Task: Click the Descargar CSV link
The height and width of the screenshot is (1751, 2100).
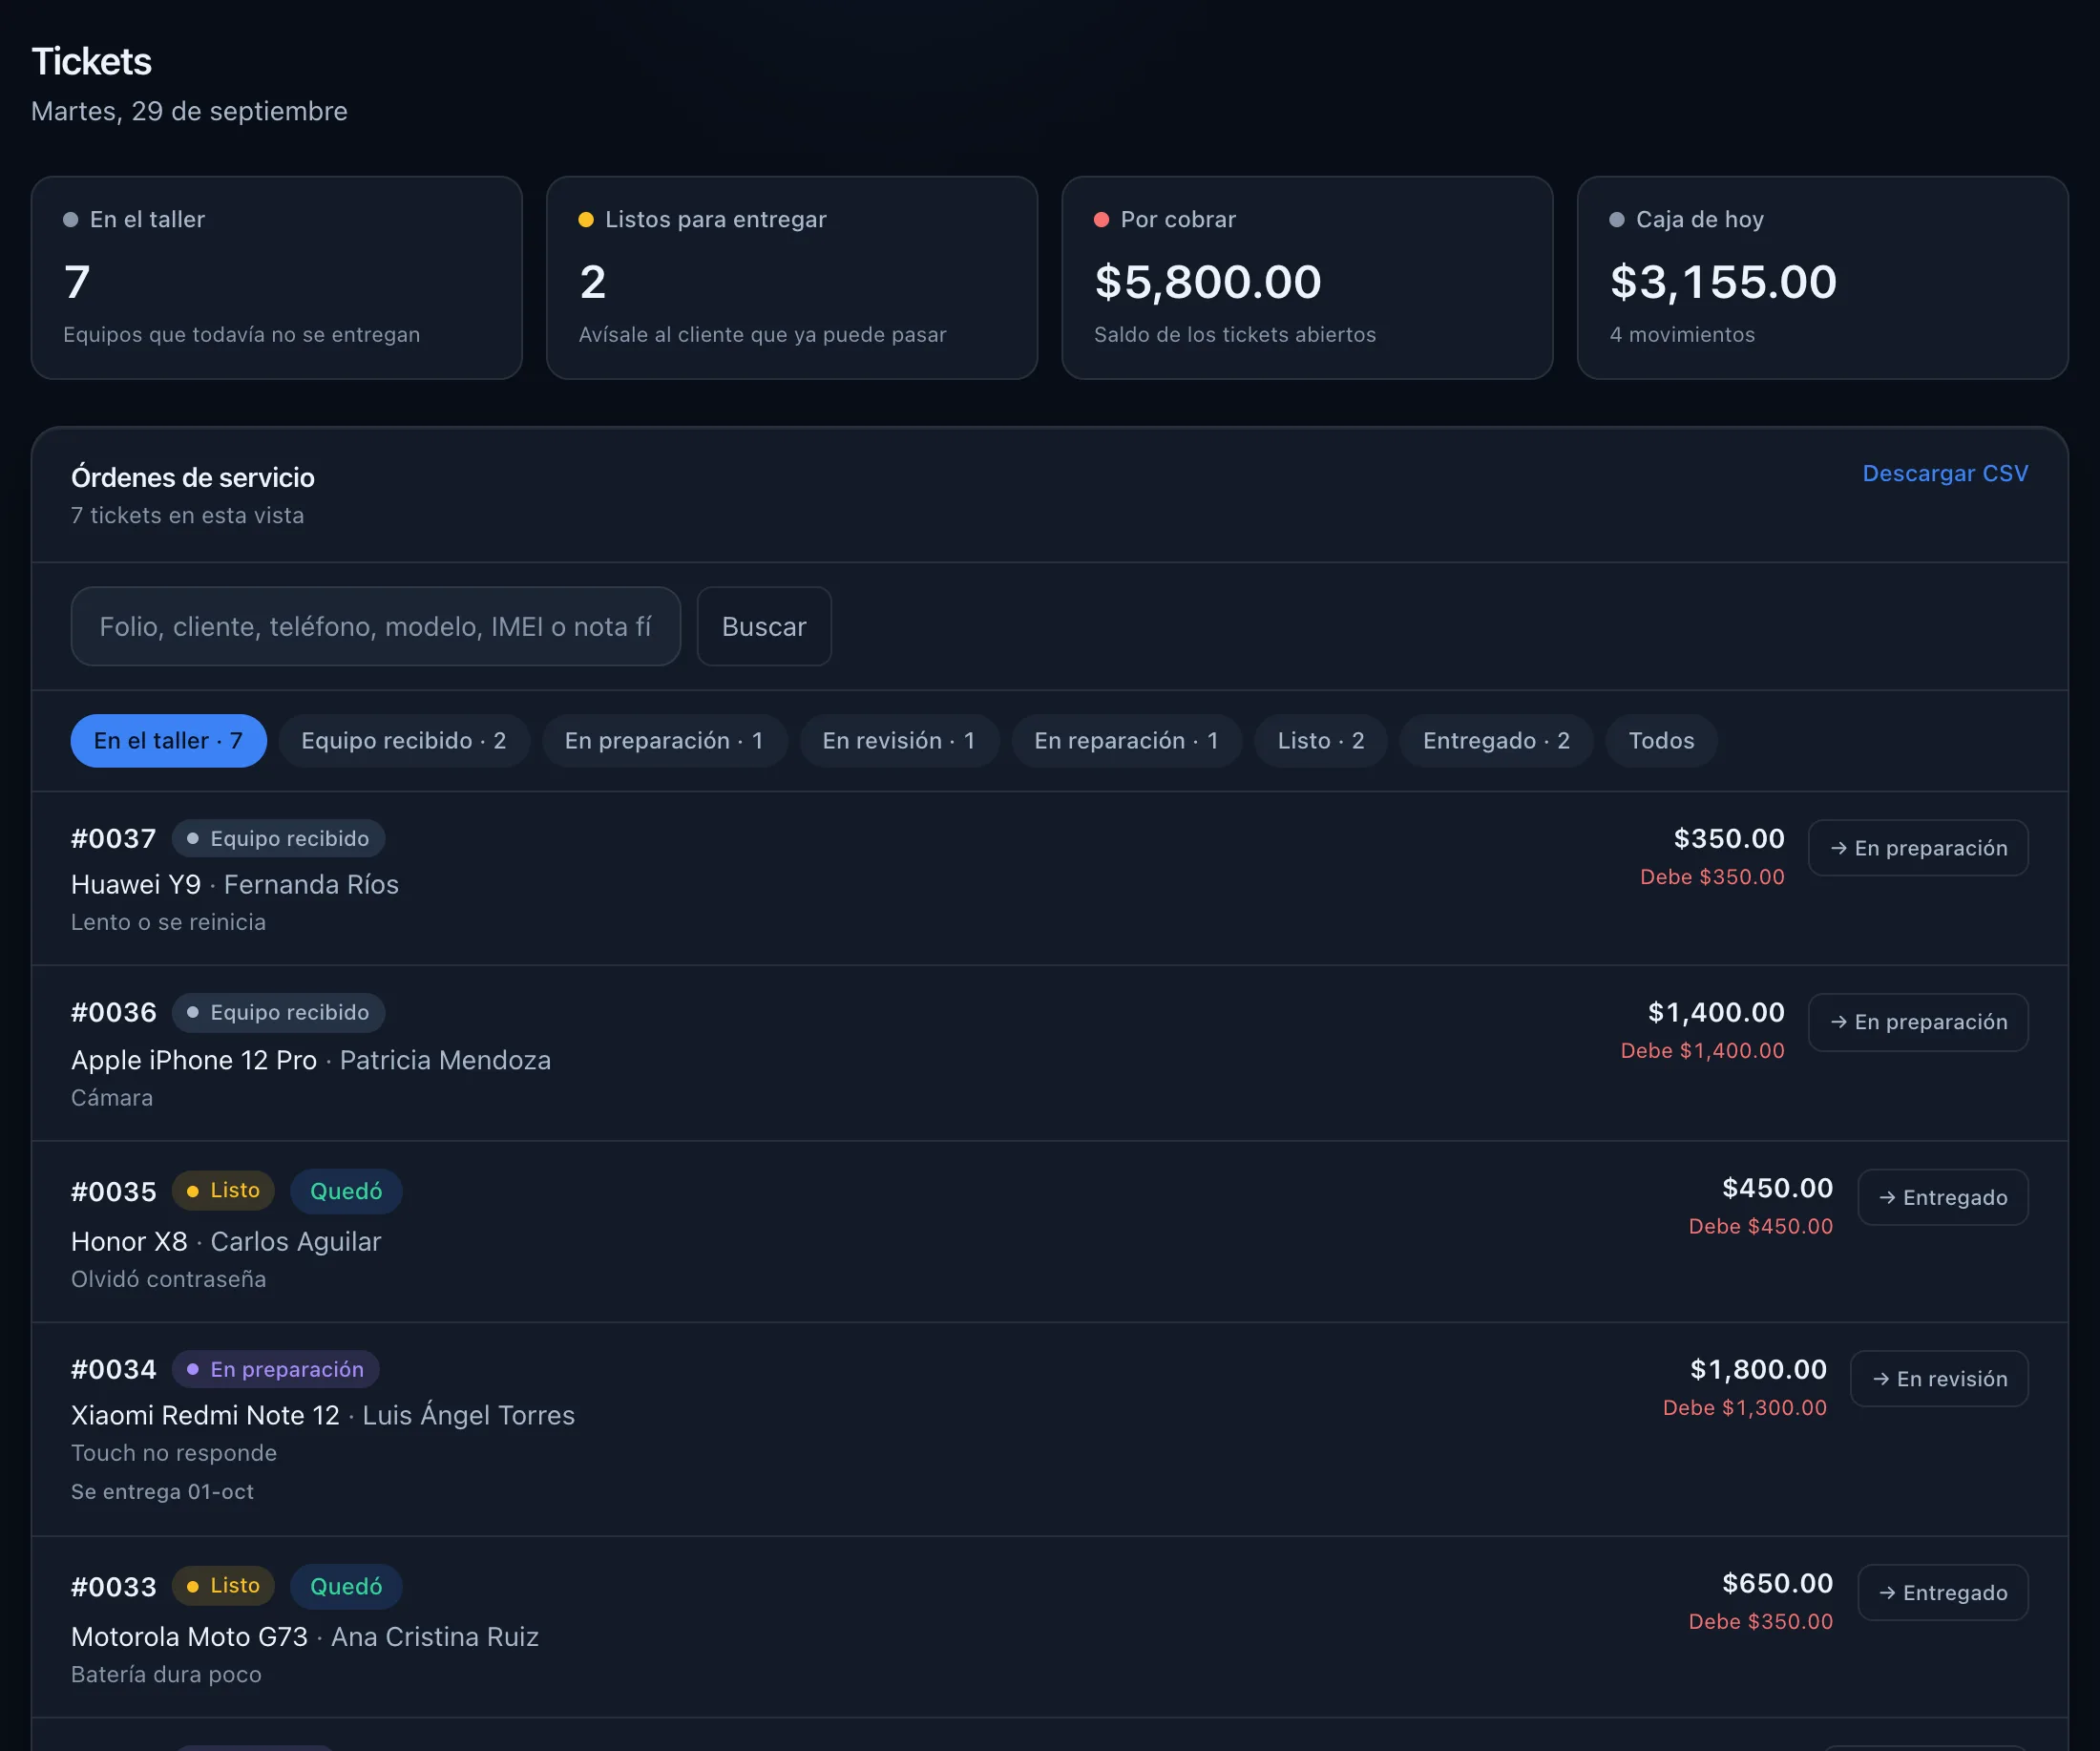Action: [x=1945, y=473]
